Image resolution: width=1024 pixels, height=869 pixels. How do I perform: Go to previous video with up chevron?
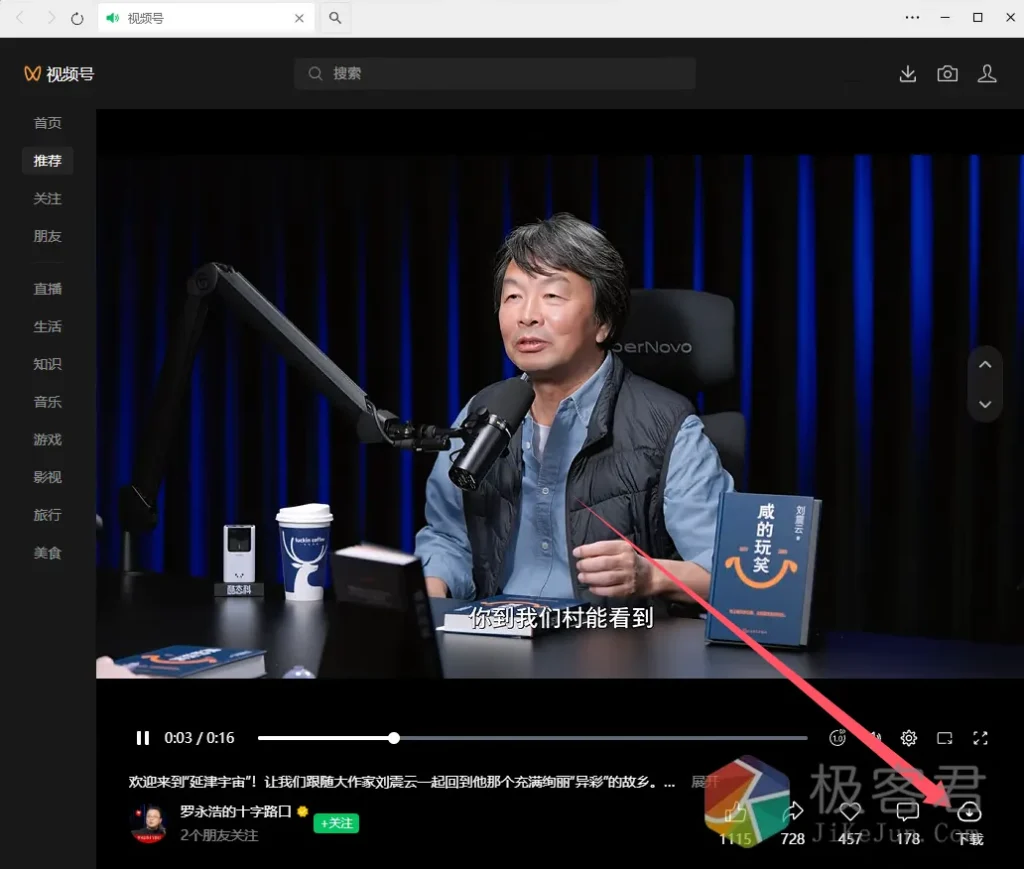point(985,365)
